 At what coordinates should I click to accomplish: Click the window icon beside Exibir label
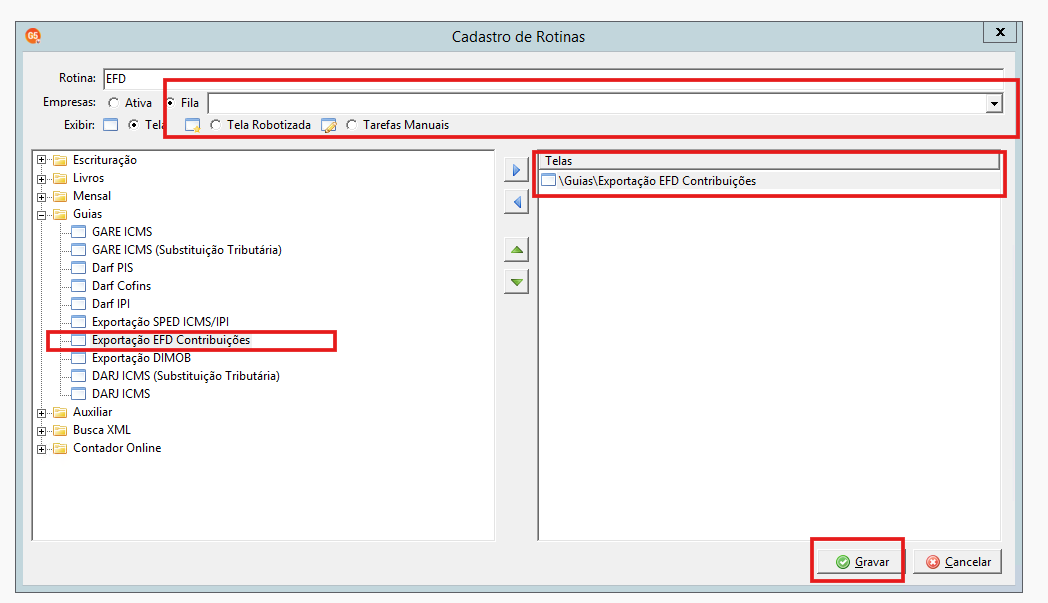pyautogui.click(x=111, y=125)
